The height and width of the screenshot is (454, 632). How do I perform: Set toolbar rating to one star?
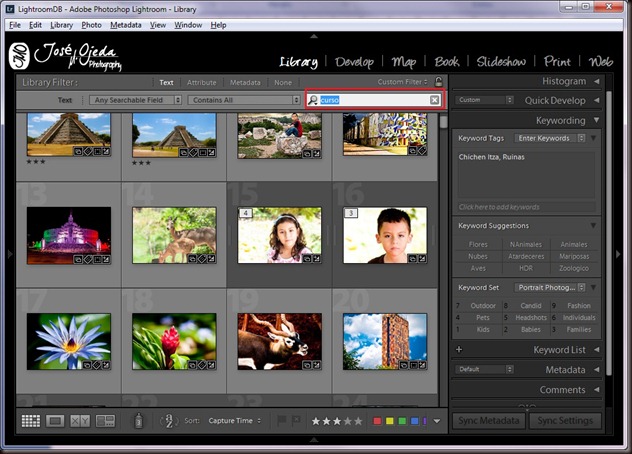(x=316, y=421)
